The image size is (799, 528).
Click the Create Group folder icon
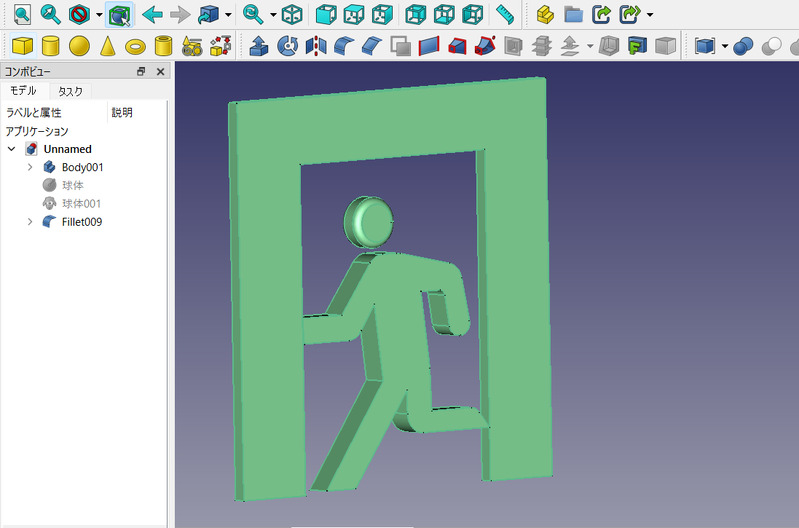(x=573, y=14)
